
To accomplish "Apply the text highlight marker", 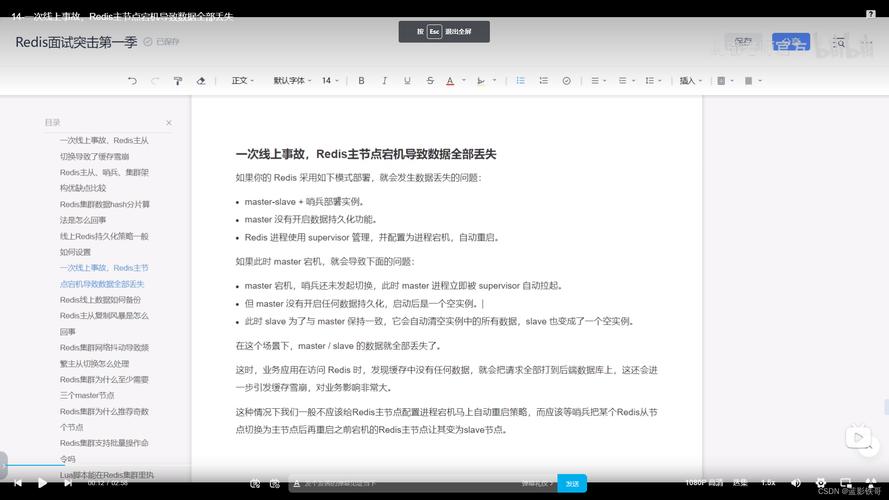I will [x=481, y=80].
